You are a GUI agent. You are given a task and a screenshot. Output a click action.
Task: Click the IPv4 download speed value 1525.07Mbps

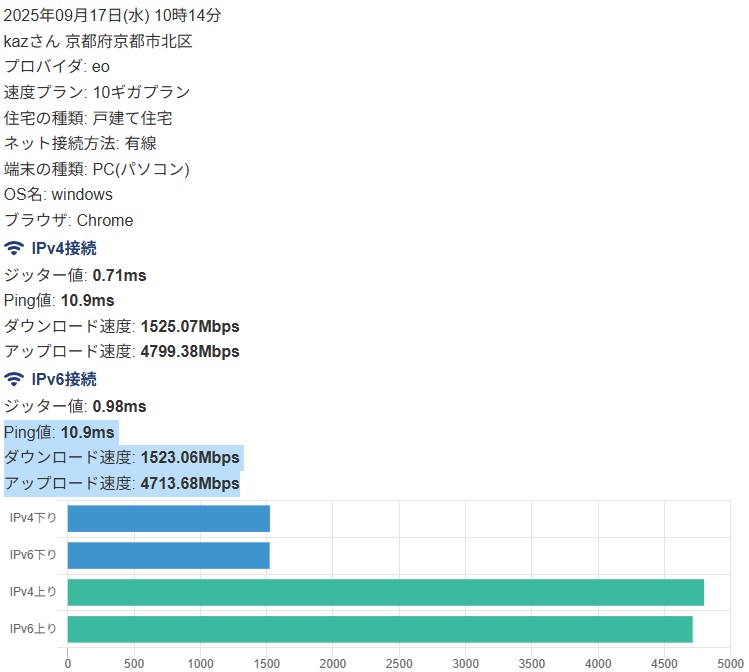[190, 326]
